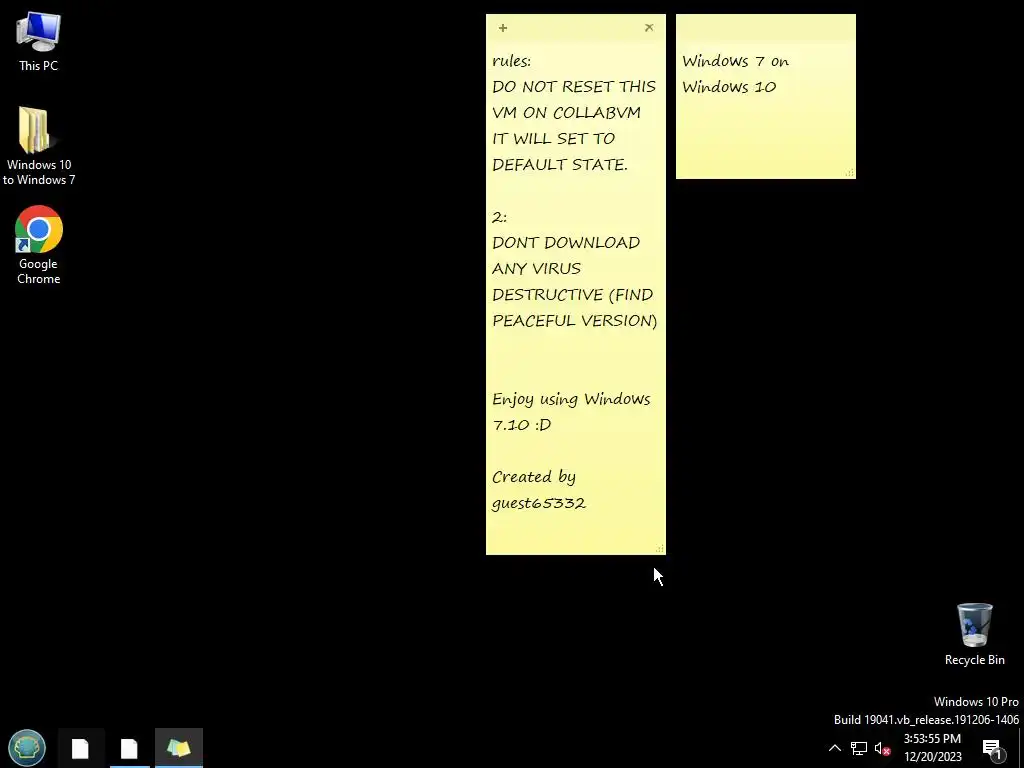Image resolution: width=1024 pixels, height=768 pixels.
Task: Open the Action Center notification icon
Action: pos(992,748)
